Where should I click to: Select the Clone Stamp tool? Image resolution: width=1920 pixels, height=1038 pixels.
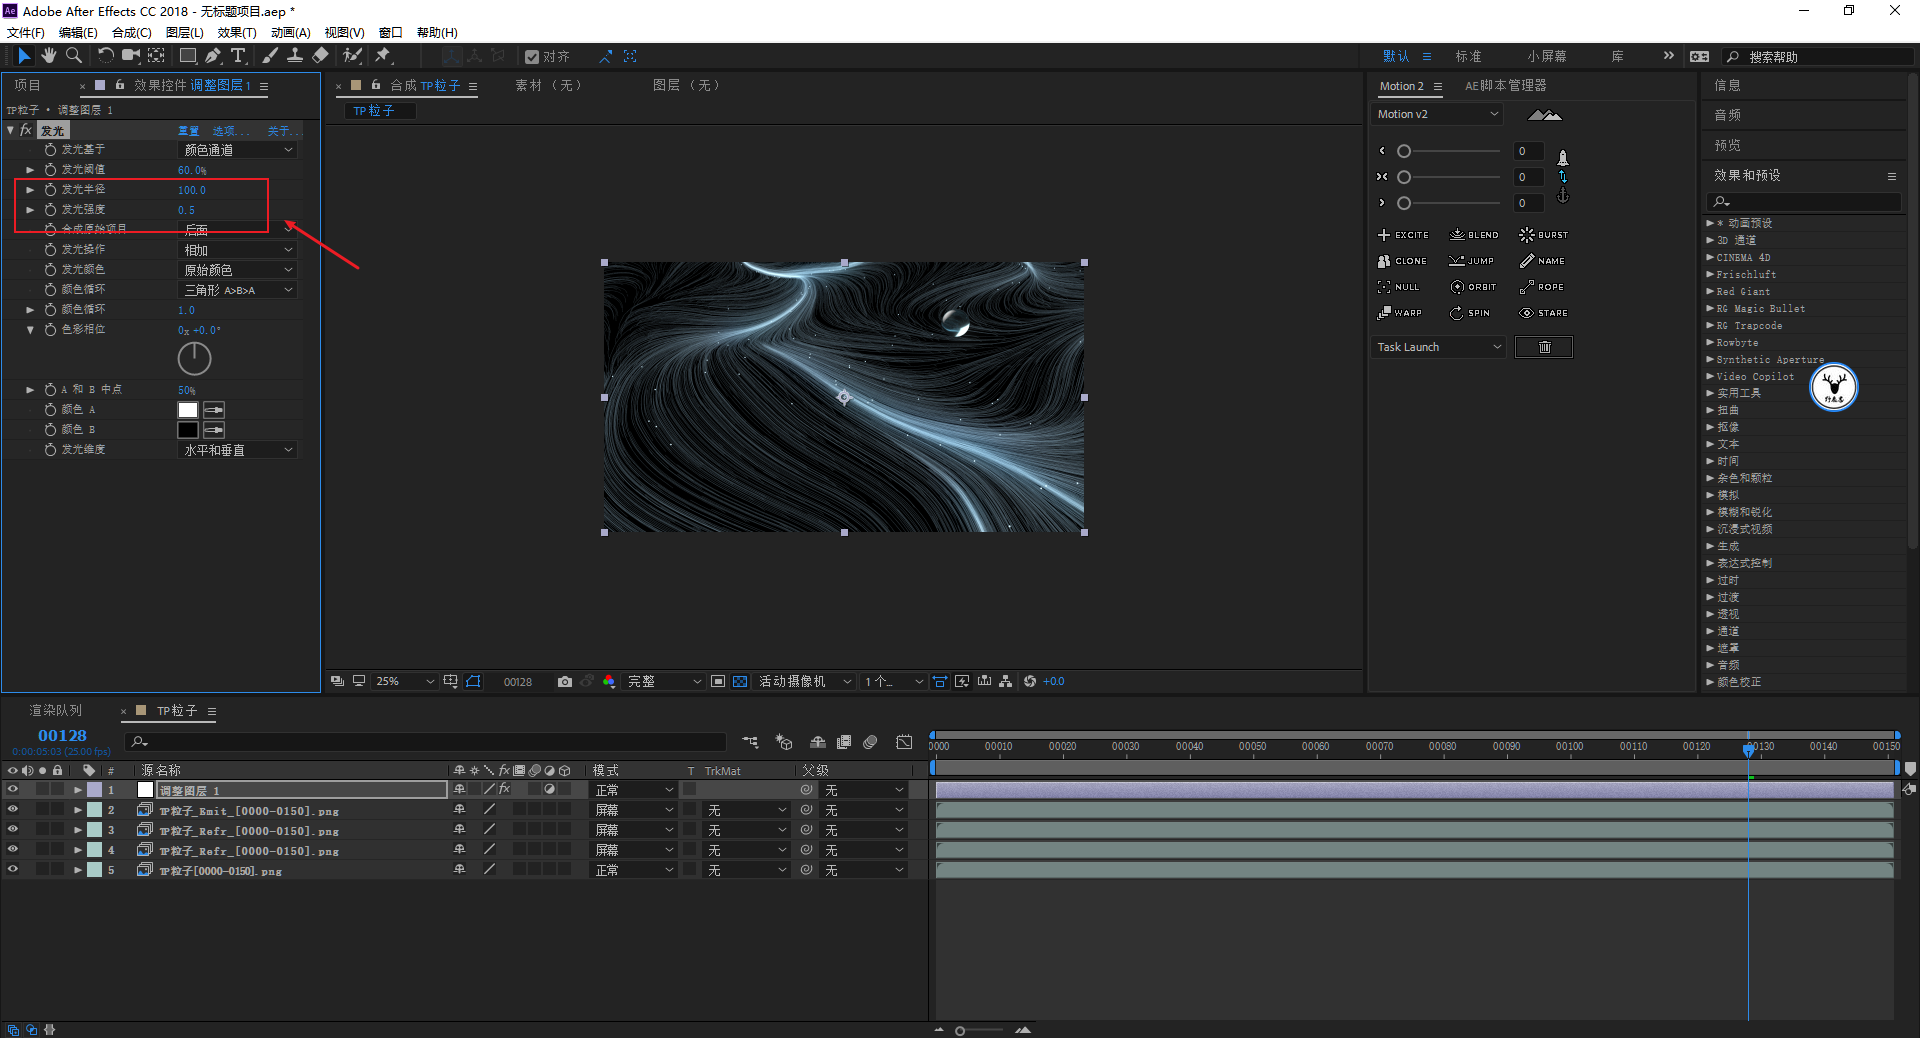click(x=295, y=56)
